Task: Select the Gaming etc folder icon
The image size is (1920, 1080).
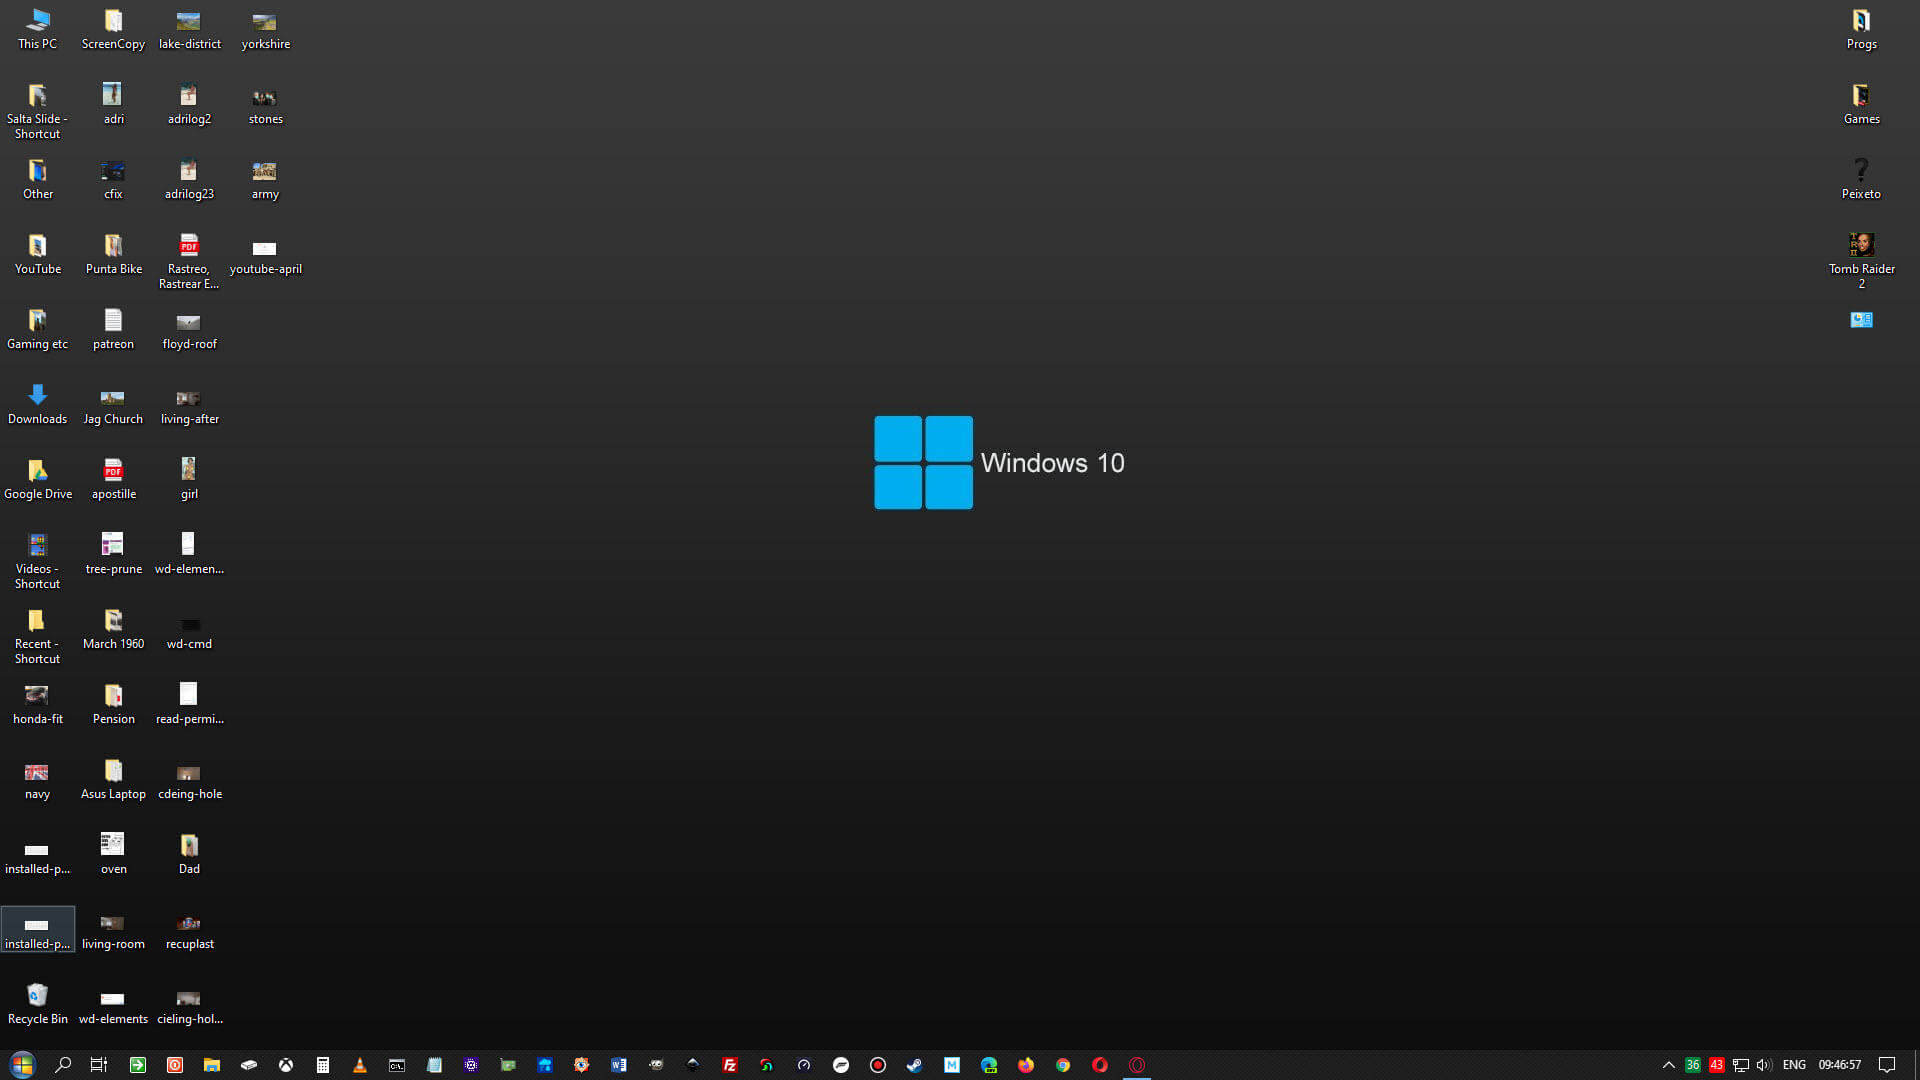Action: tap(38, 329)
